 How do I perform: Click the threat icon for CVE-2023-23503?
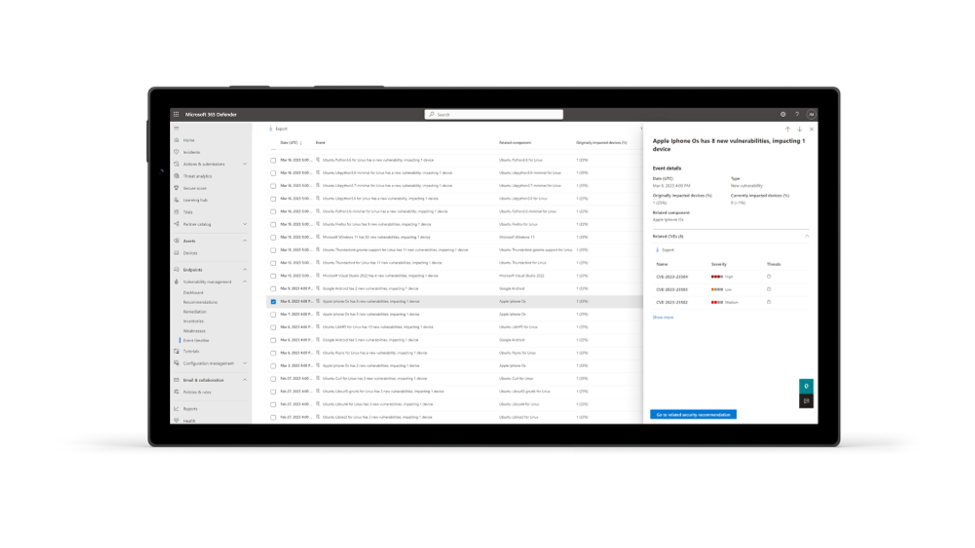[769, 289]
